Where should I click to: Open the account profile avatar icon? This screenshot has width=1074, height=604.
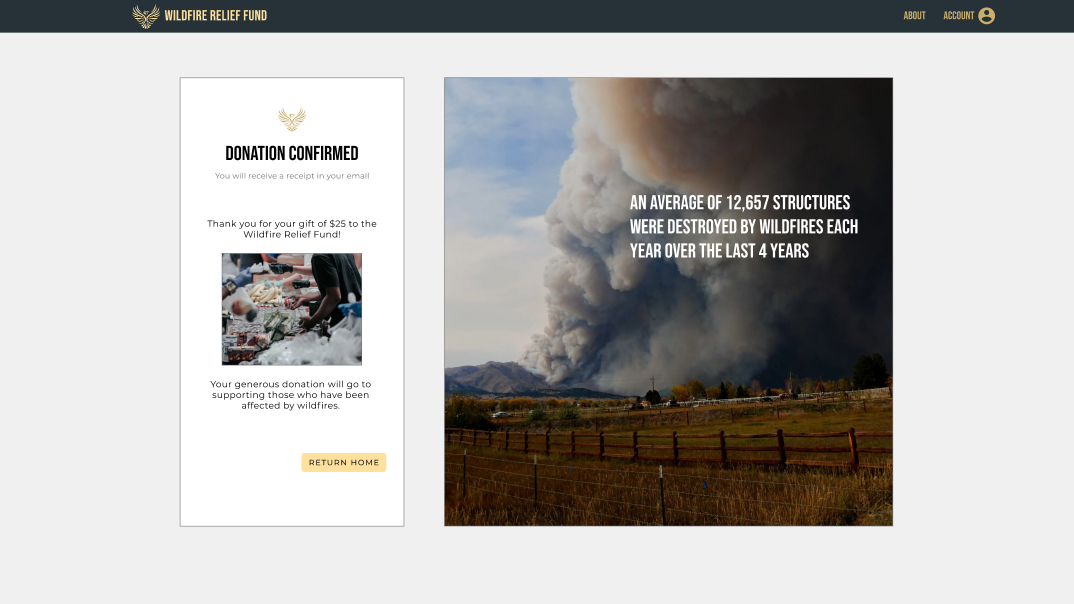[986, 16]
